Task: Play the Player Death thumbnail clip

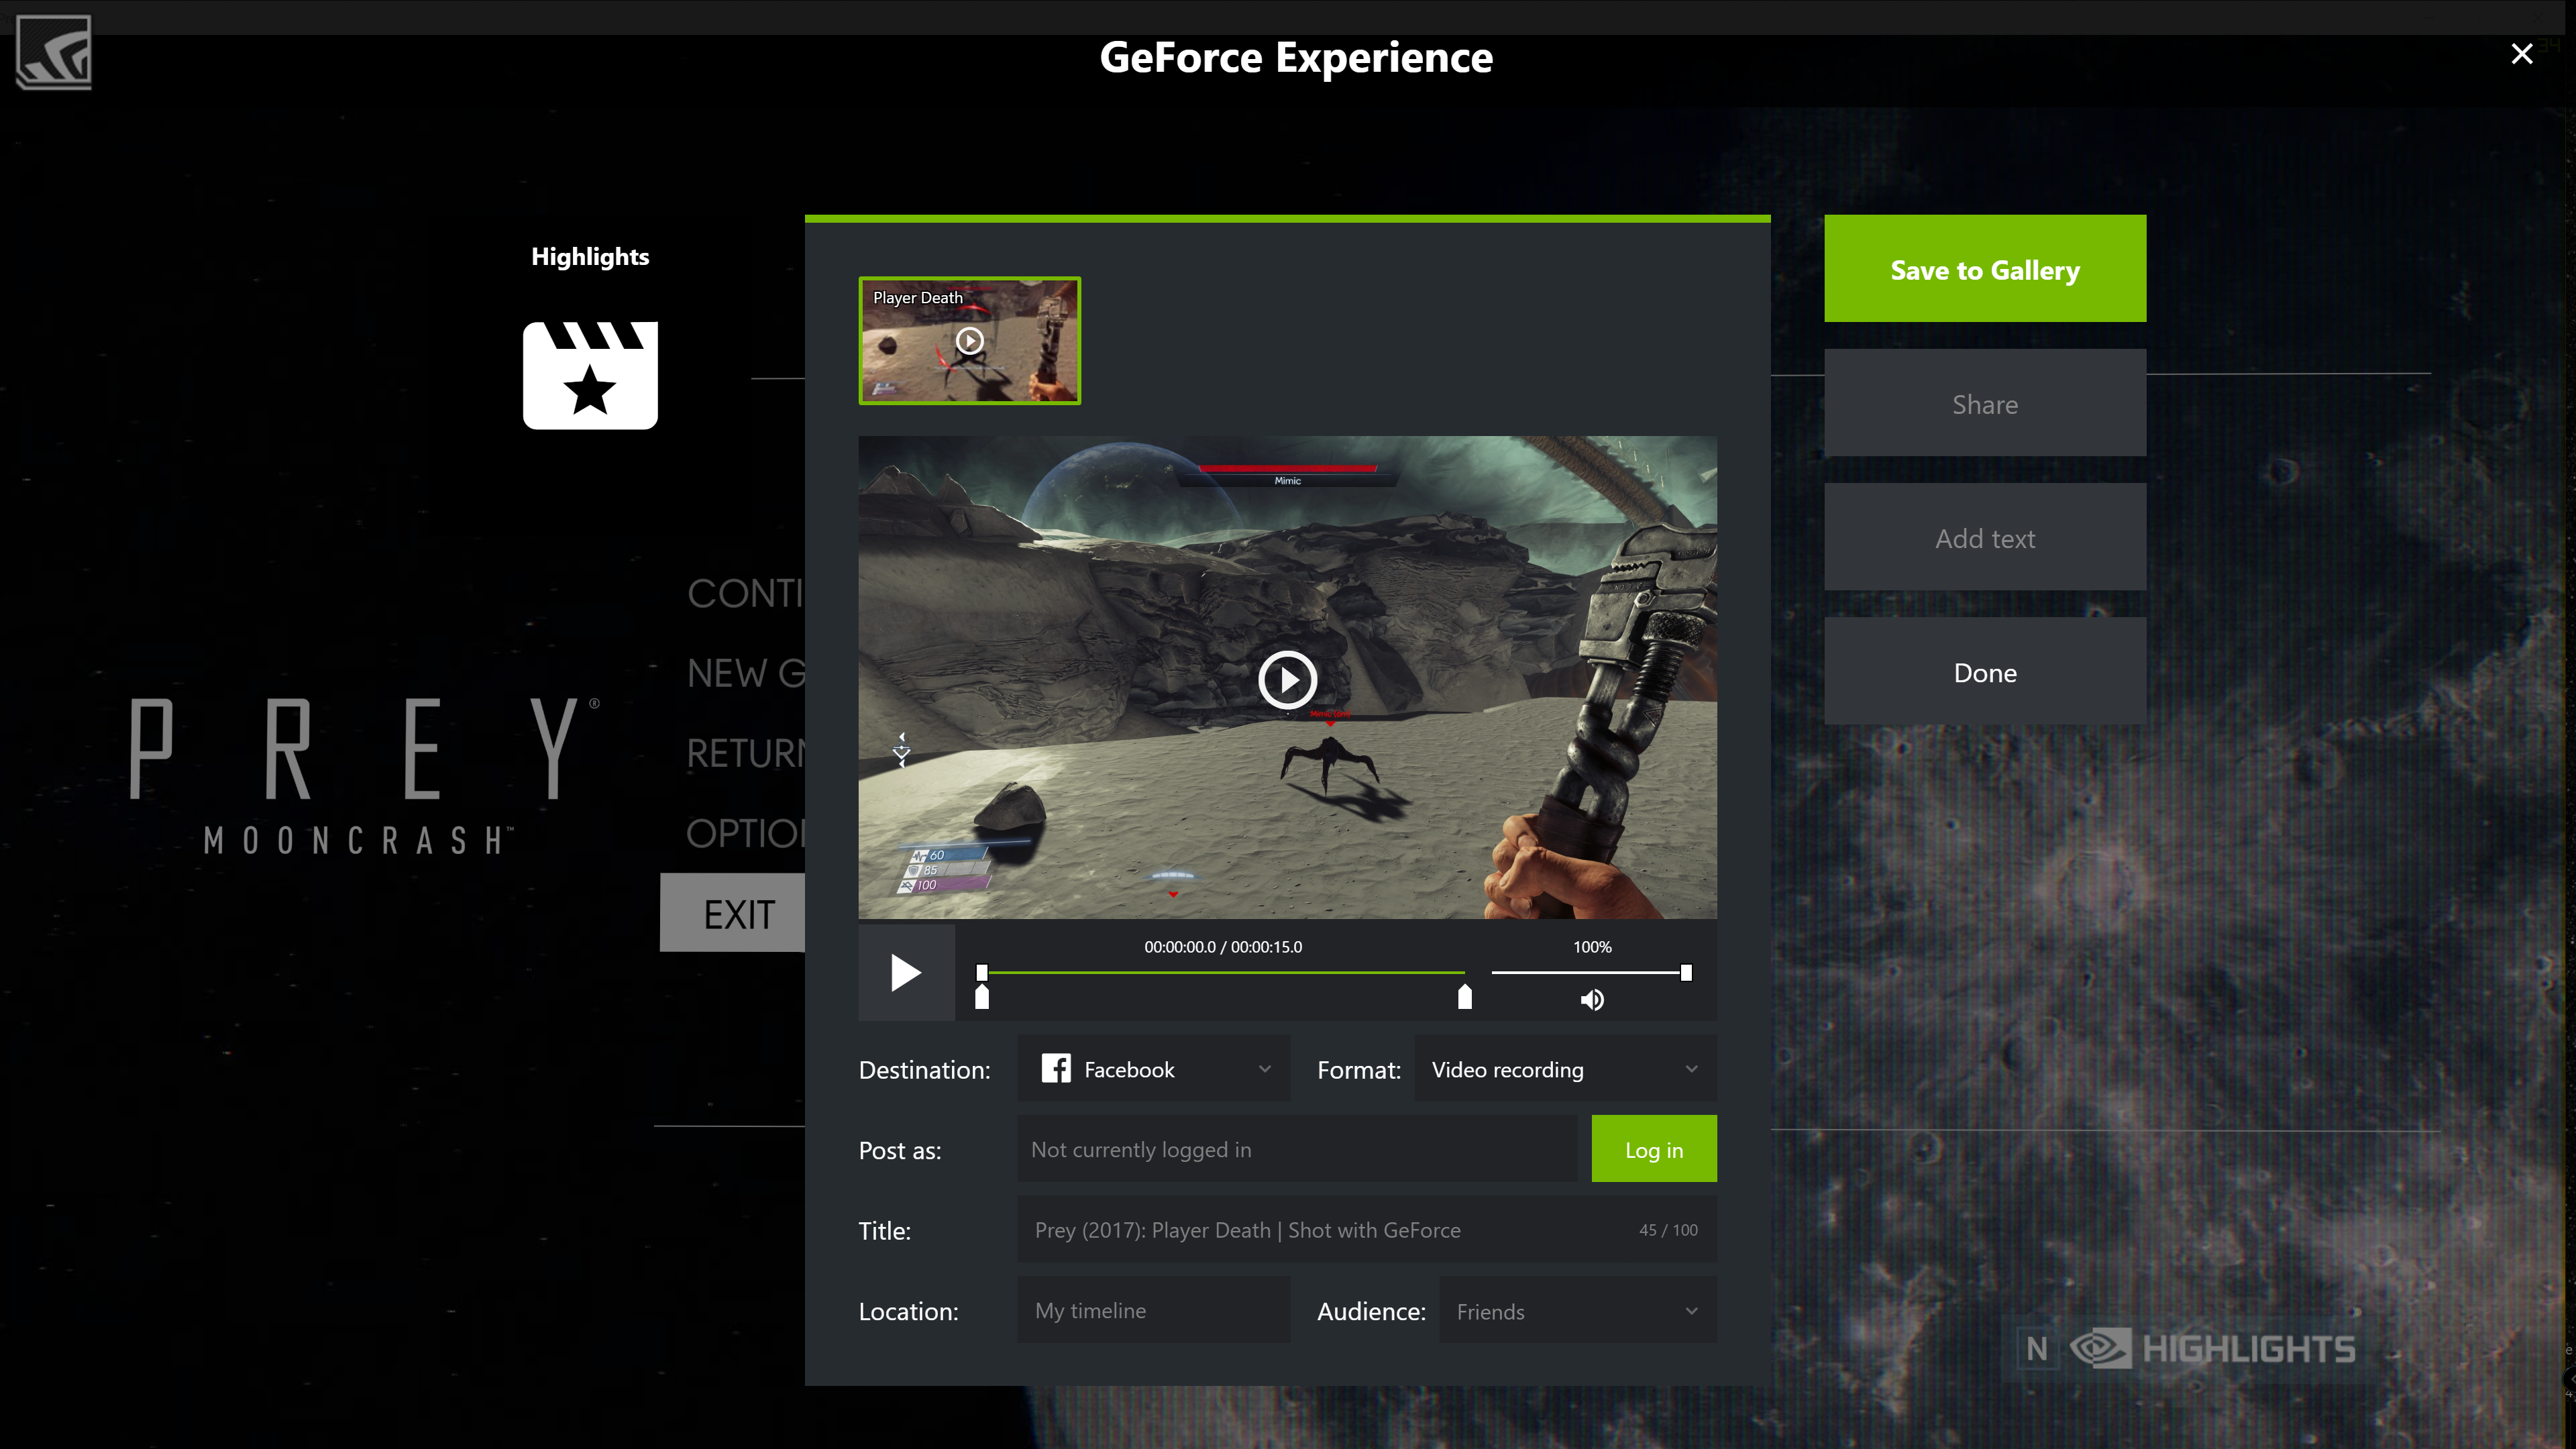Action: (x=969, y=341)
